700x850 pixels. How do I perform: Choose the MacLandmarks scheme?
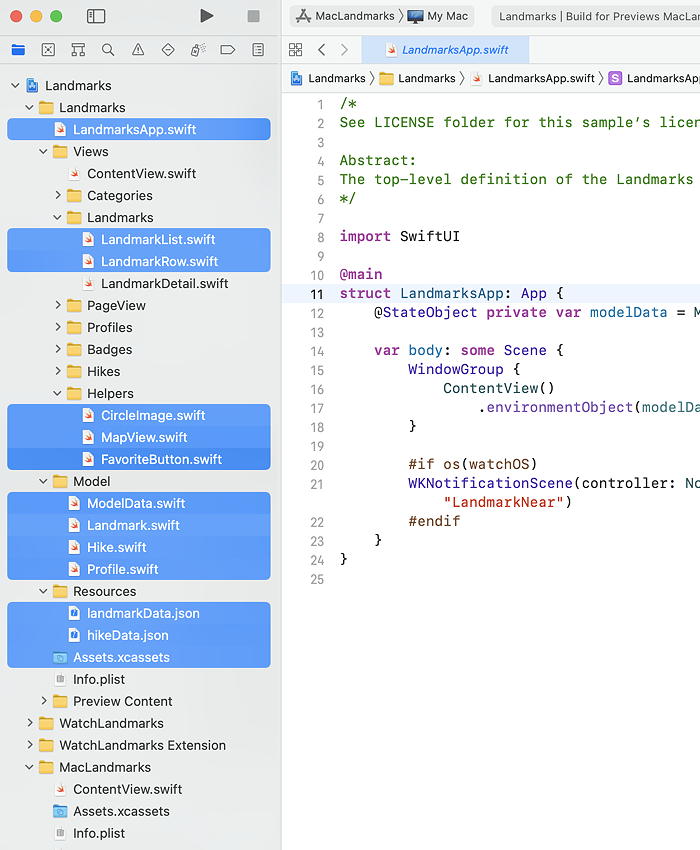click(x=345, y=16)
